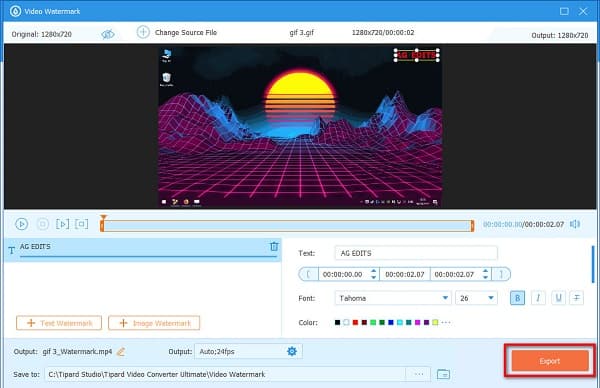
Task: Open output settings gear icon
Action: (x=292, y=351)
